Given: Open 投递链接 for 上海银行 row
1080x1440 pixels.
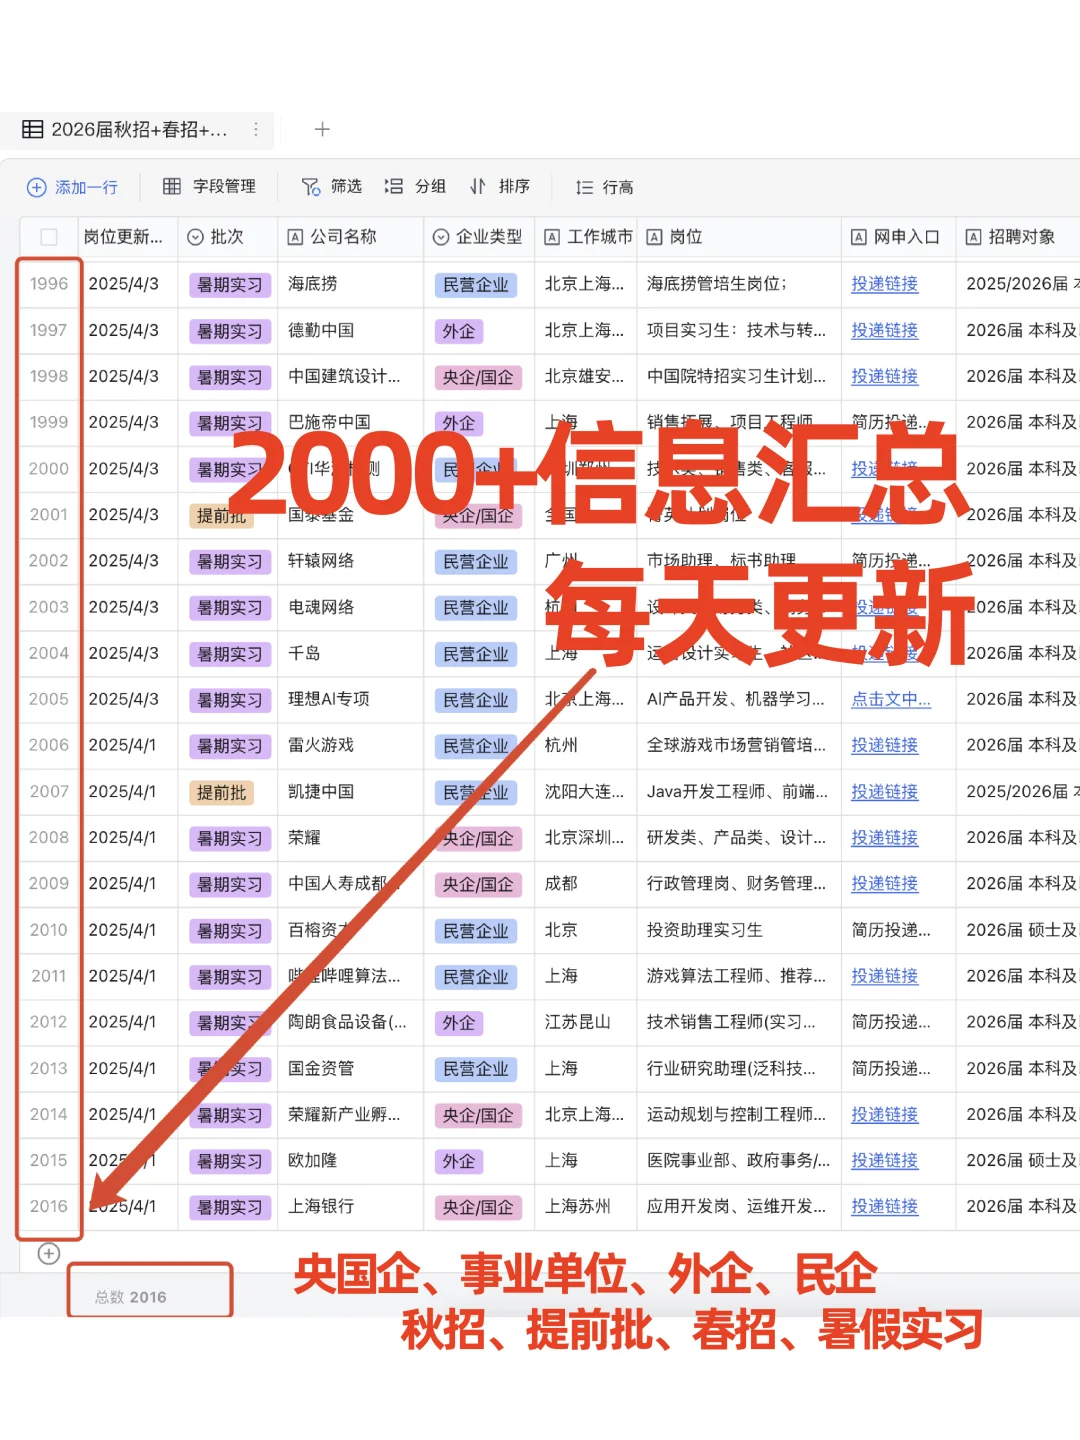Looking at the screenshot, I should tap(884, 1206).
